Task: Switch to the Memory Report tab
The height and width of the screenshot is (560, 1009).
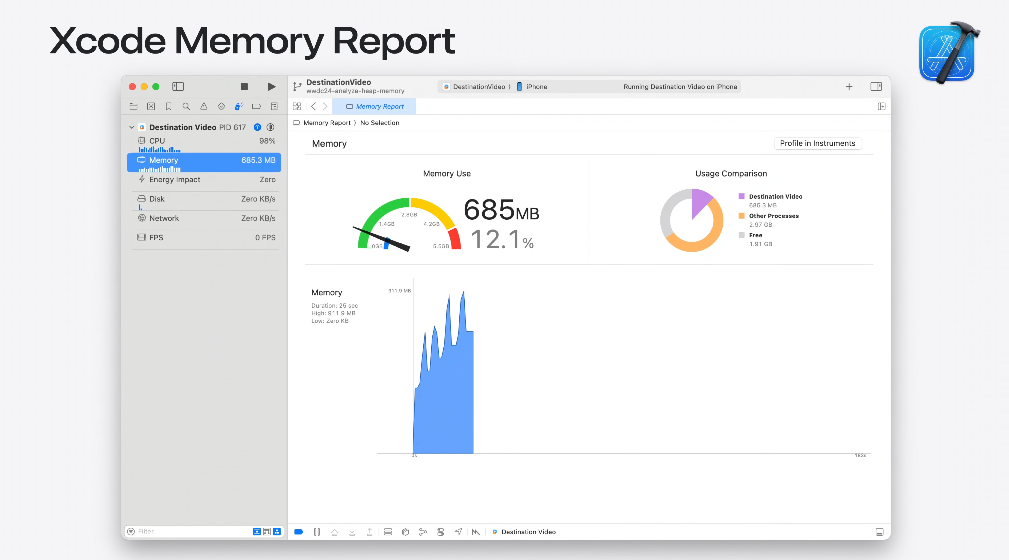Action: (375, 106)
